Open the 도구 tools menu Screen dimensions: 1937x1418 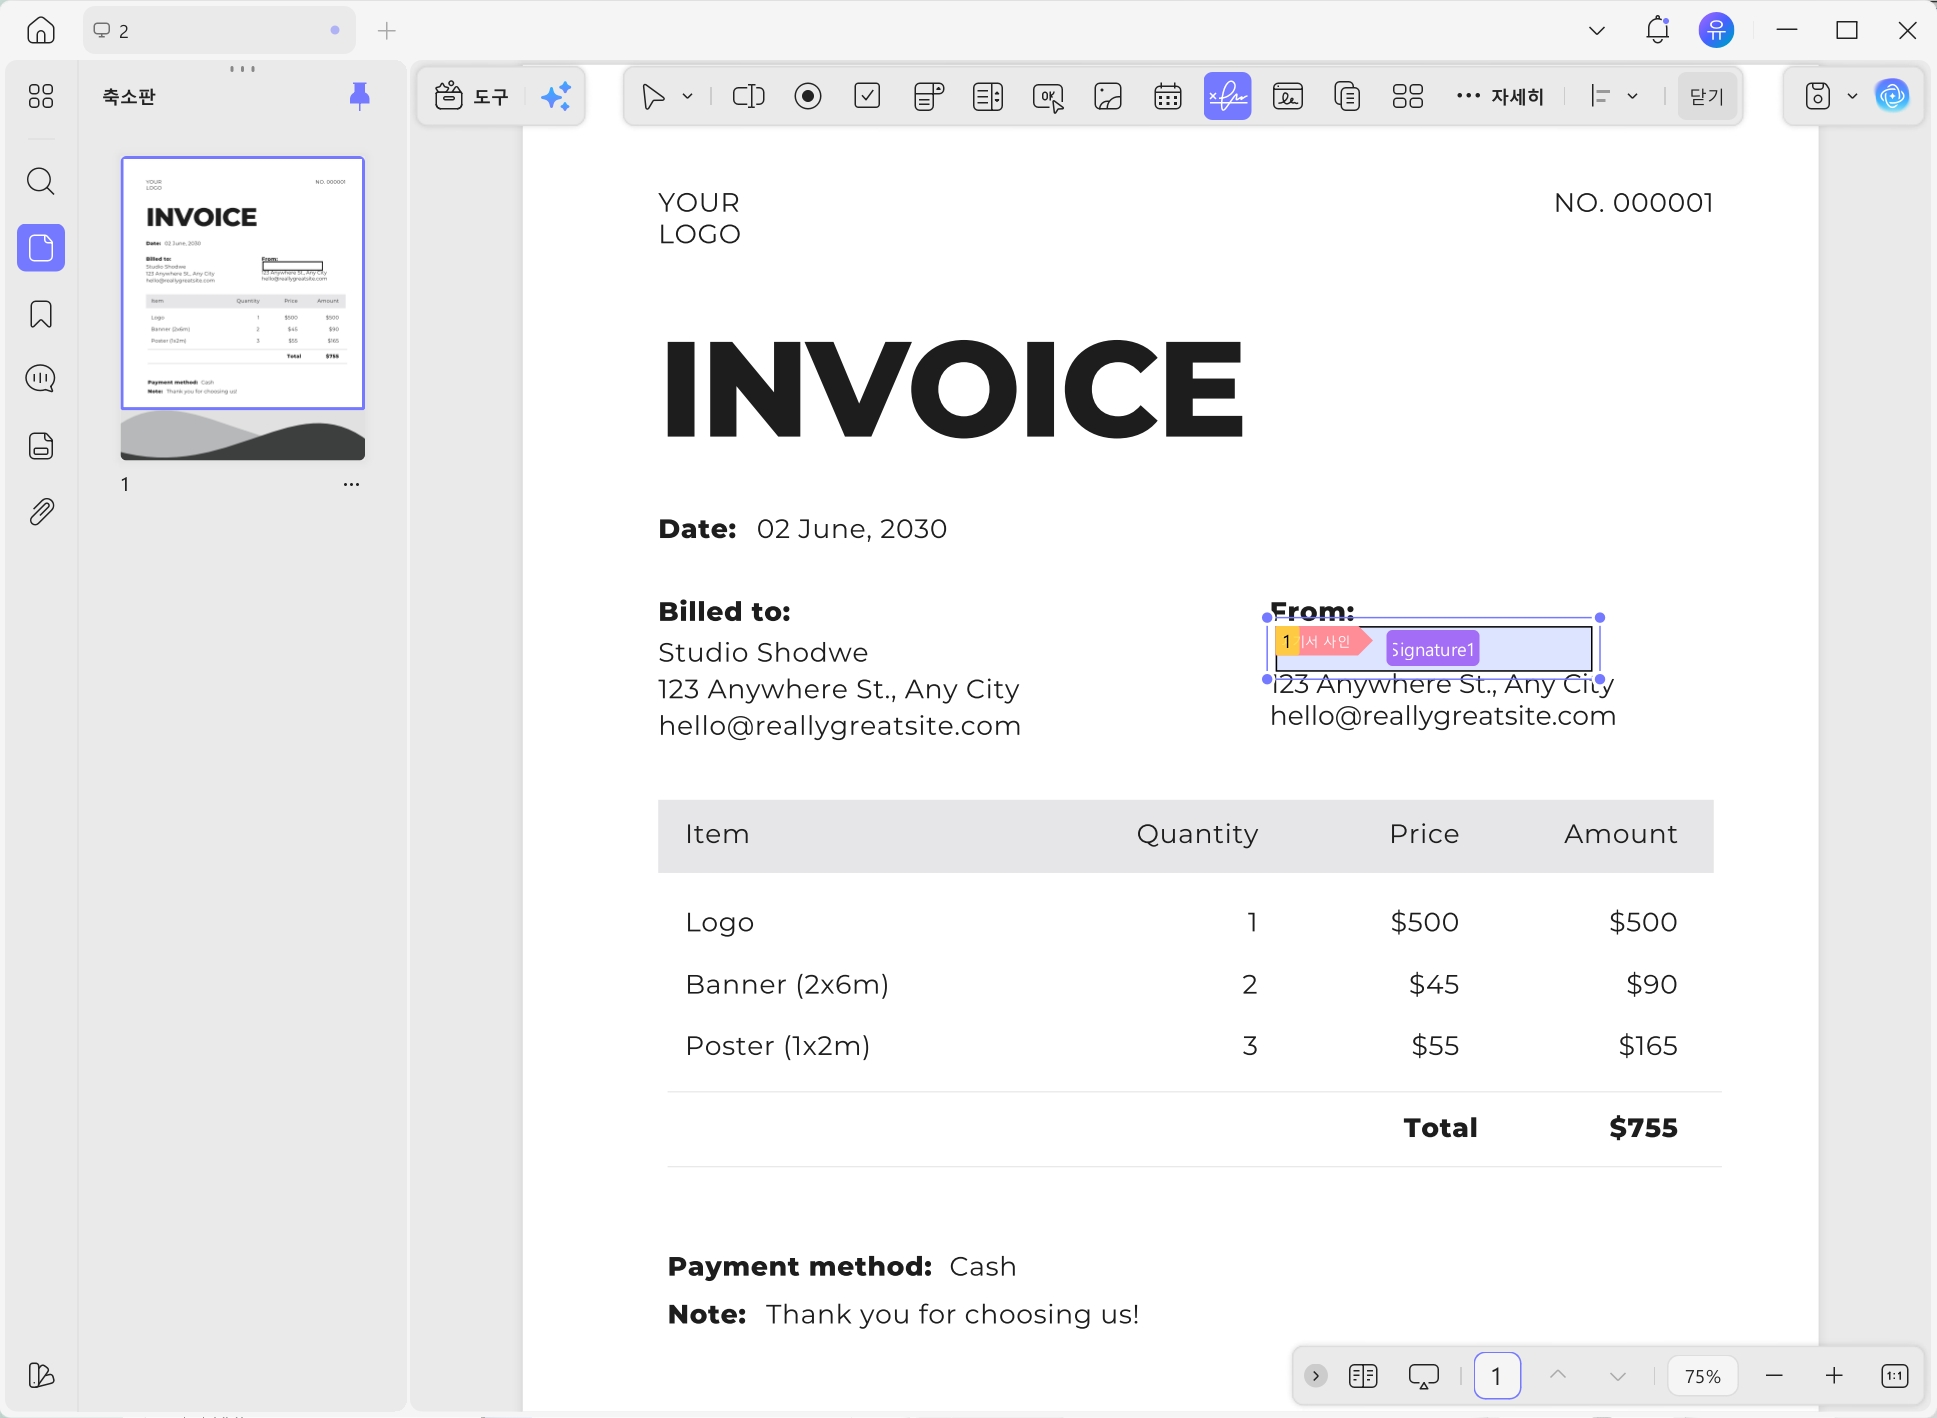472,97
